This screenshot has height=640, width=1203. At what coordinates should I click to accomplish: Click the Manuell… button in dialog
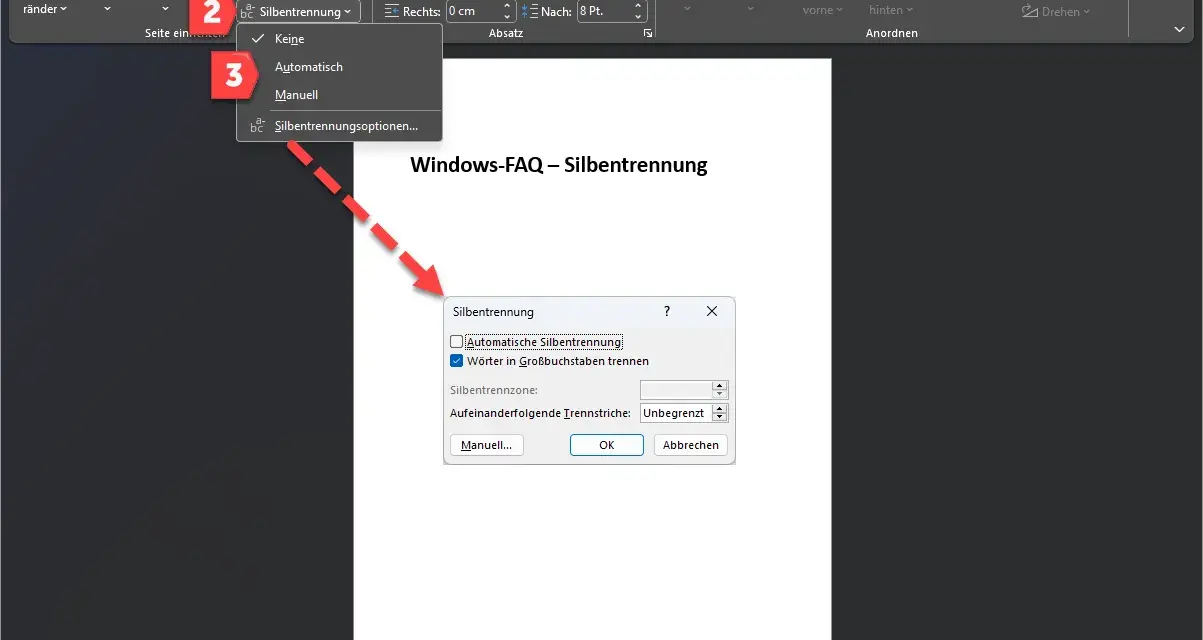click(487, 445)
